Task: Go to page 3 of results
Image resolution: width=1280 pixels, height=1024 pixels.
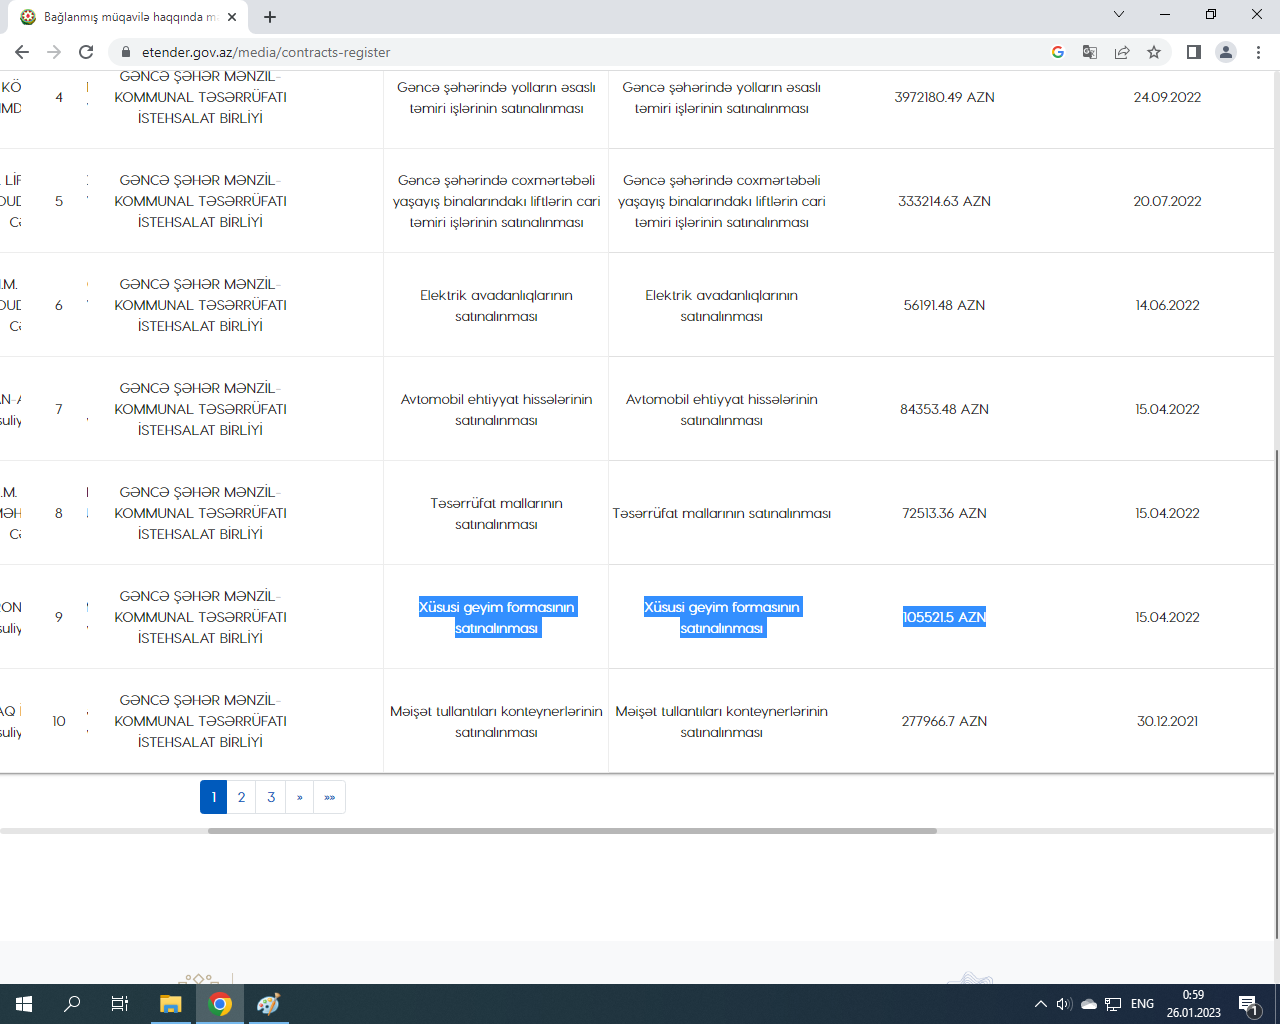Action: pyautogui.click(x=271, y=797)
